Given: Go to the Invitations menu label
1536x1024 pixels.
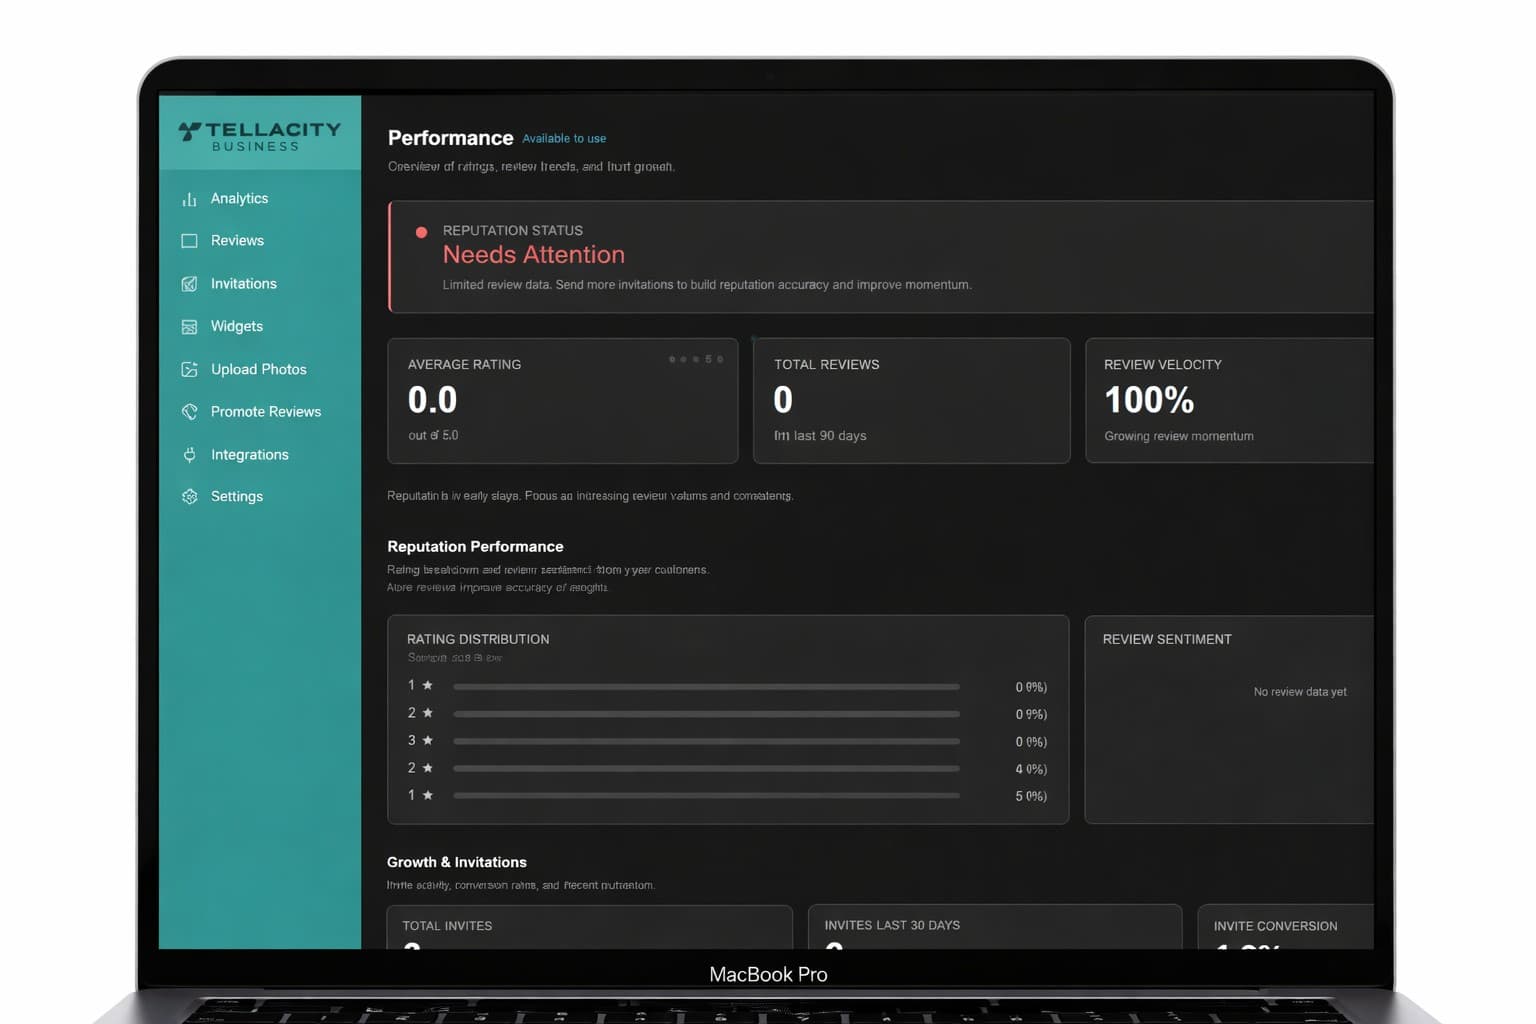Looking at the screenshot, I should coord(243,283).
